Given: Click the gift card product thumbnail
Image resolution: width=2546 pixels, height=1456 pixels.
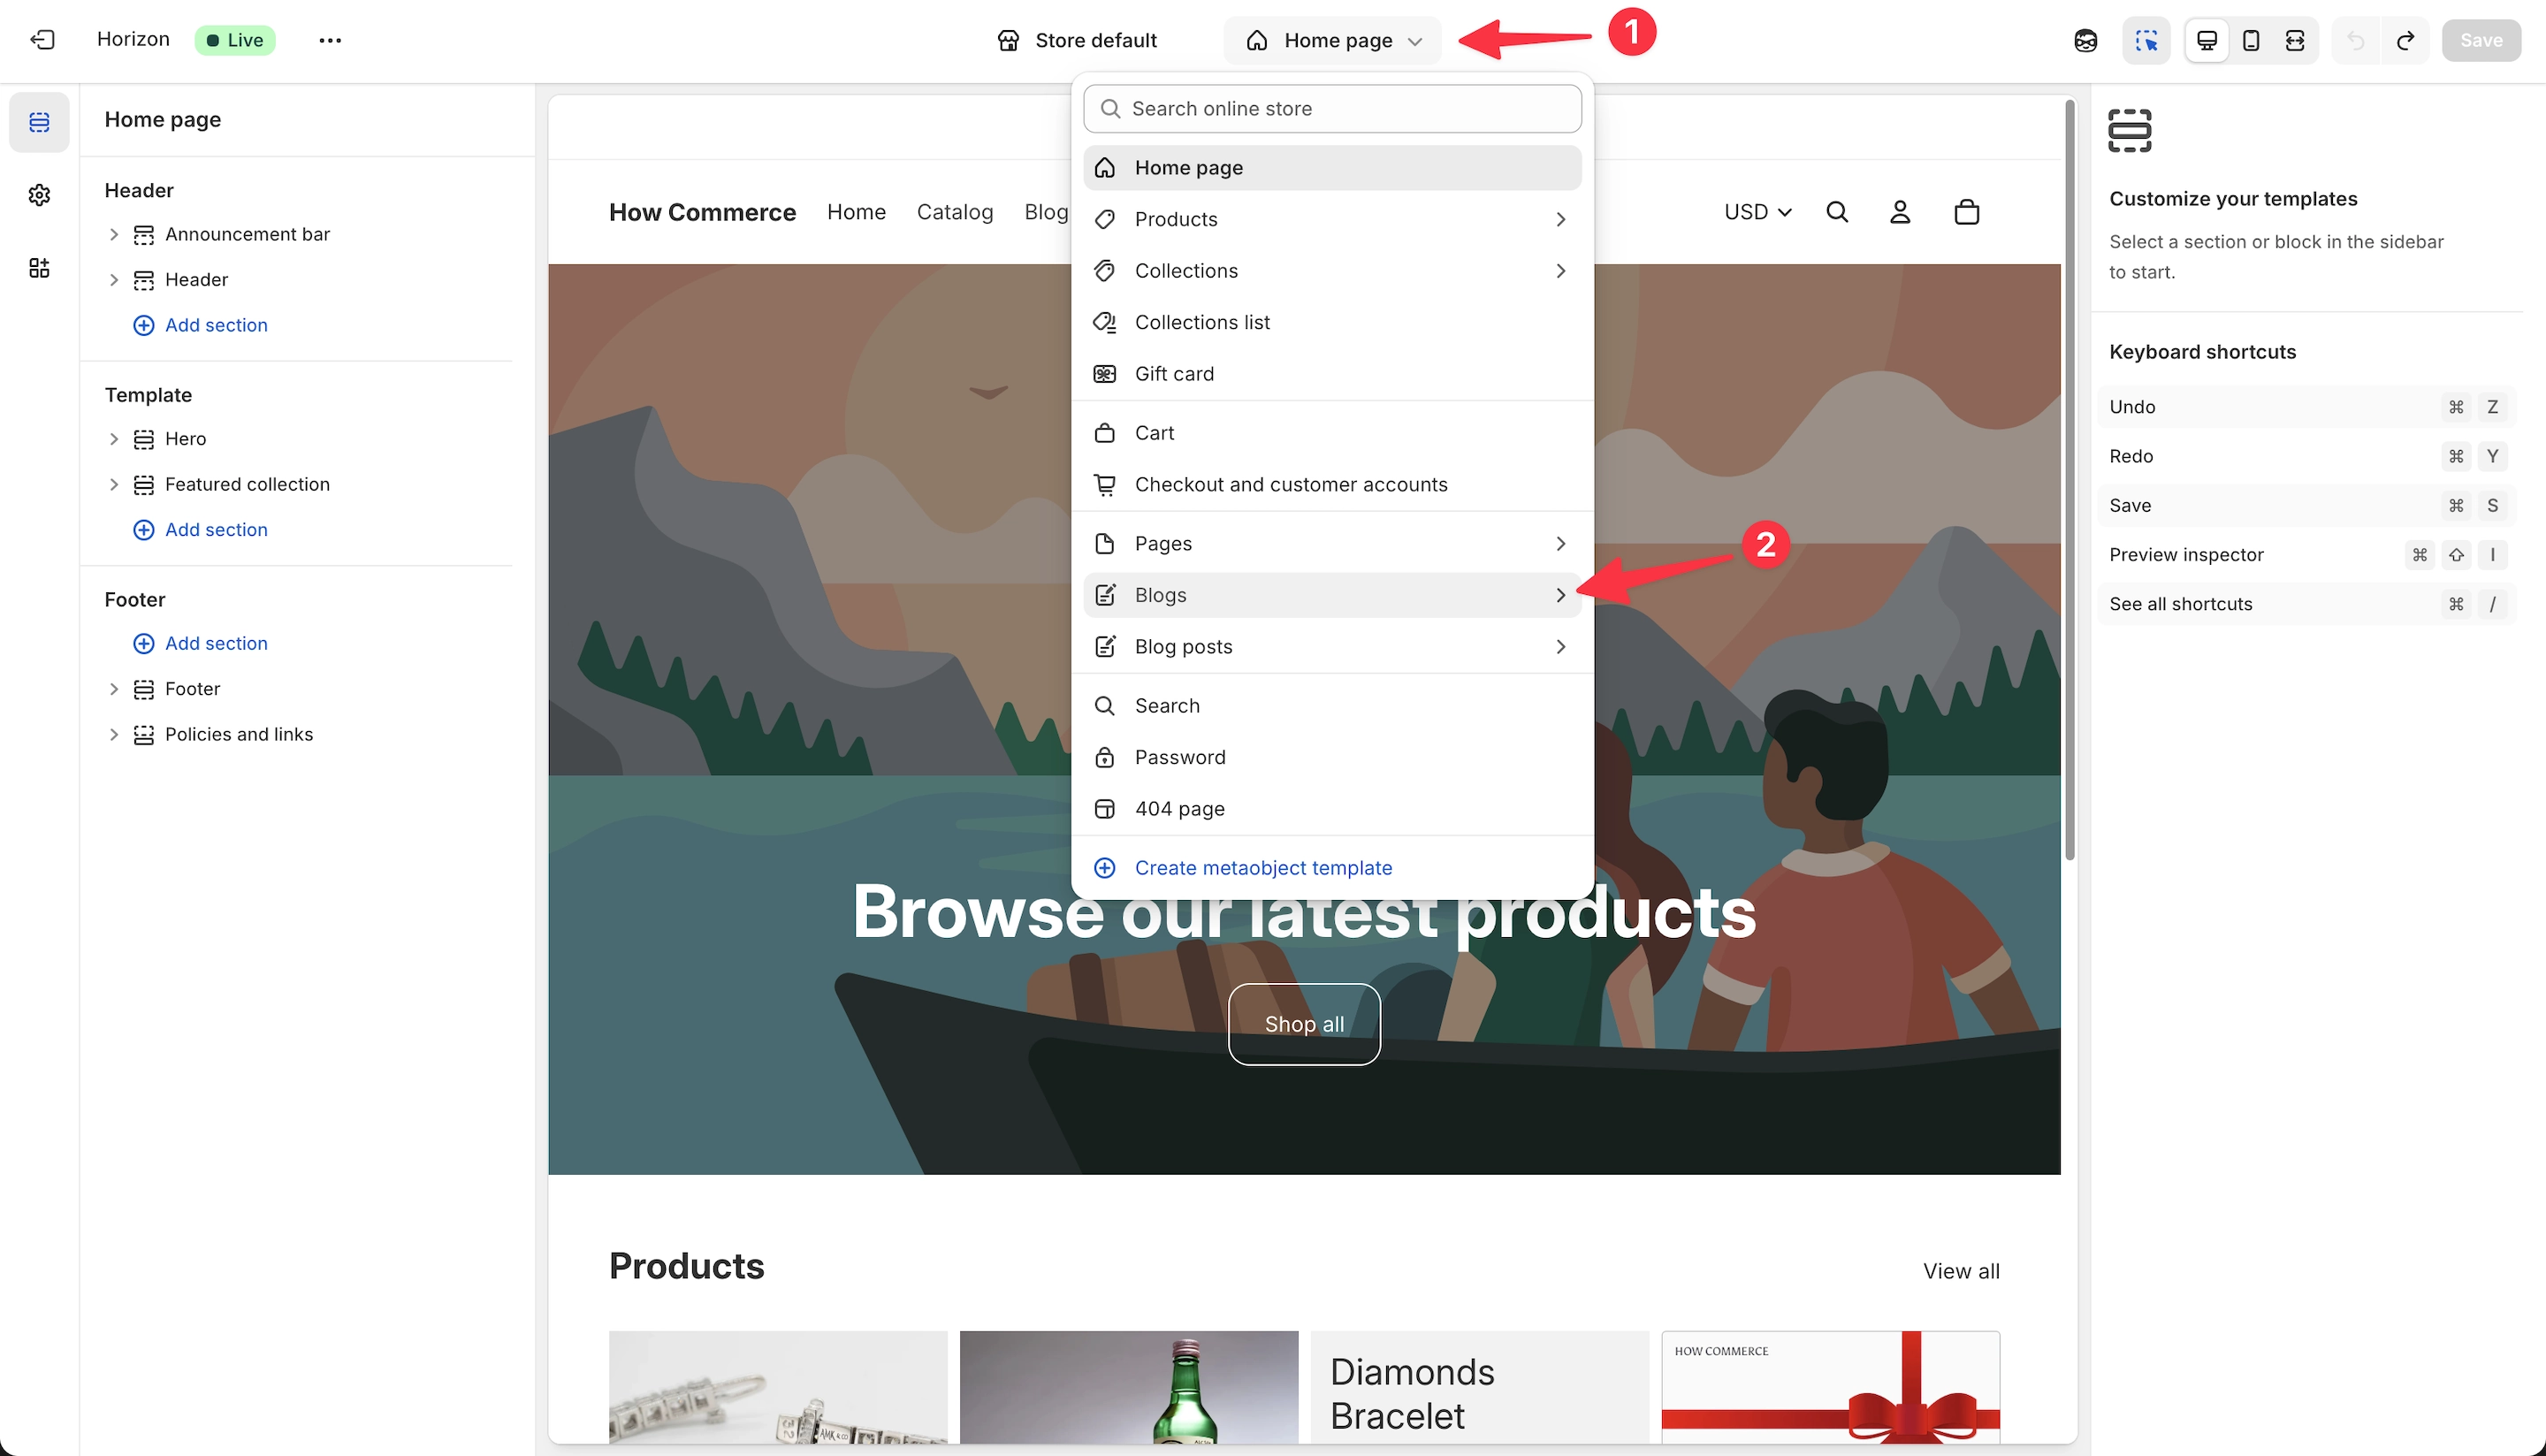Looking at the screenshot, I should point(1830,1387).
